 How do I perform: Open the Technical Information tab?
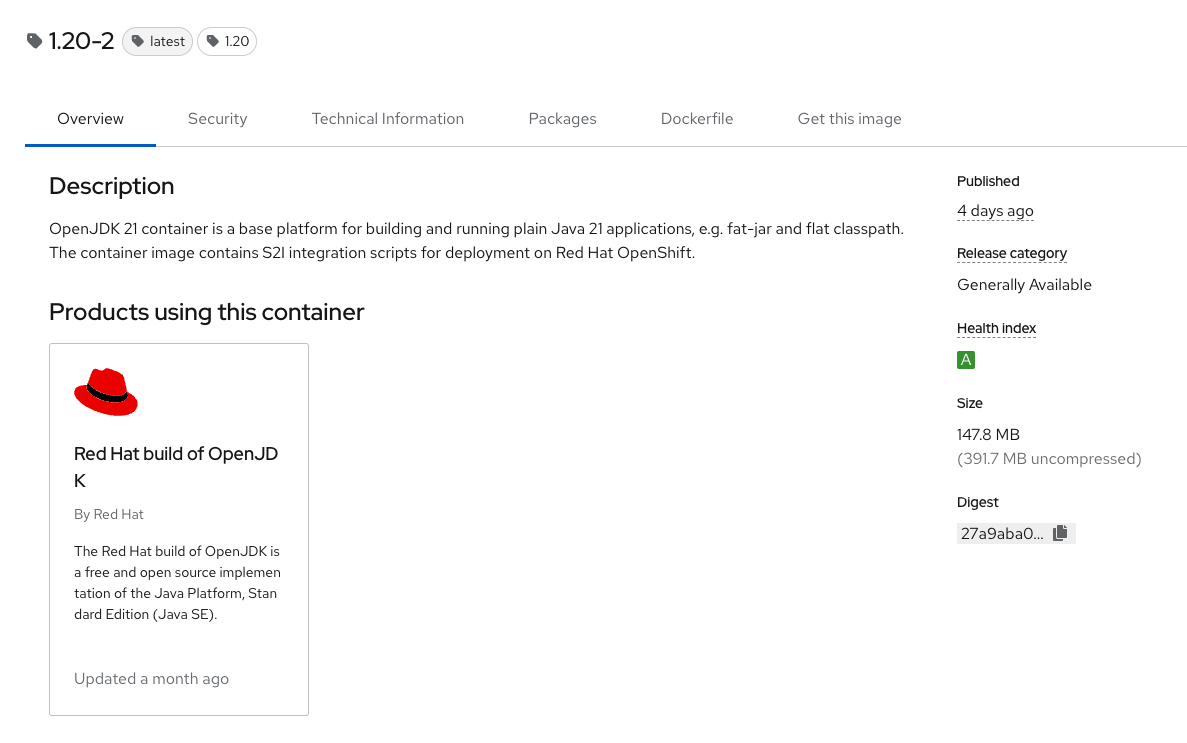tap(388, 119)
